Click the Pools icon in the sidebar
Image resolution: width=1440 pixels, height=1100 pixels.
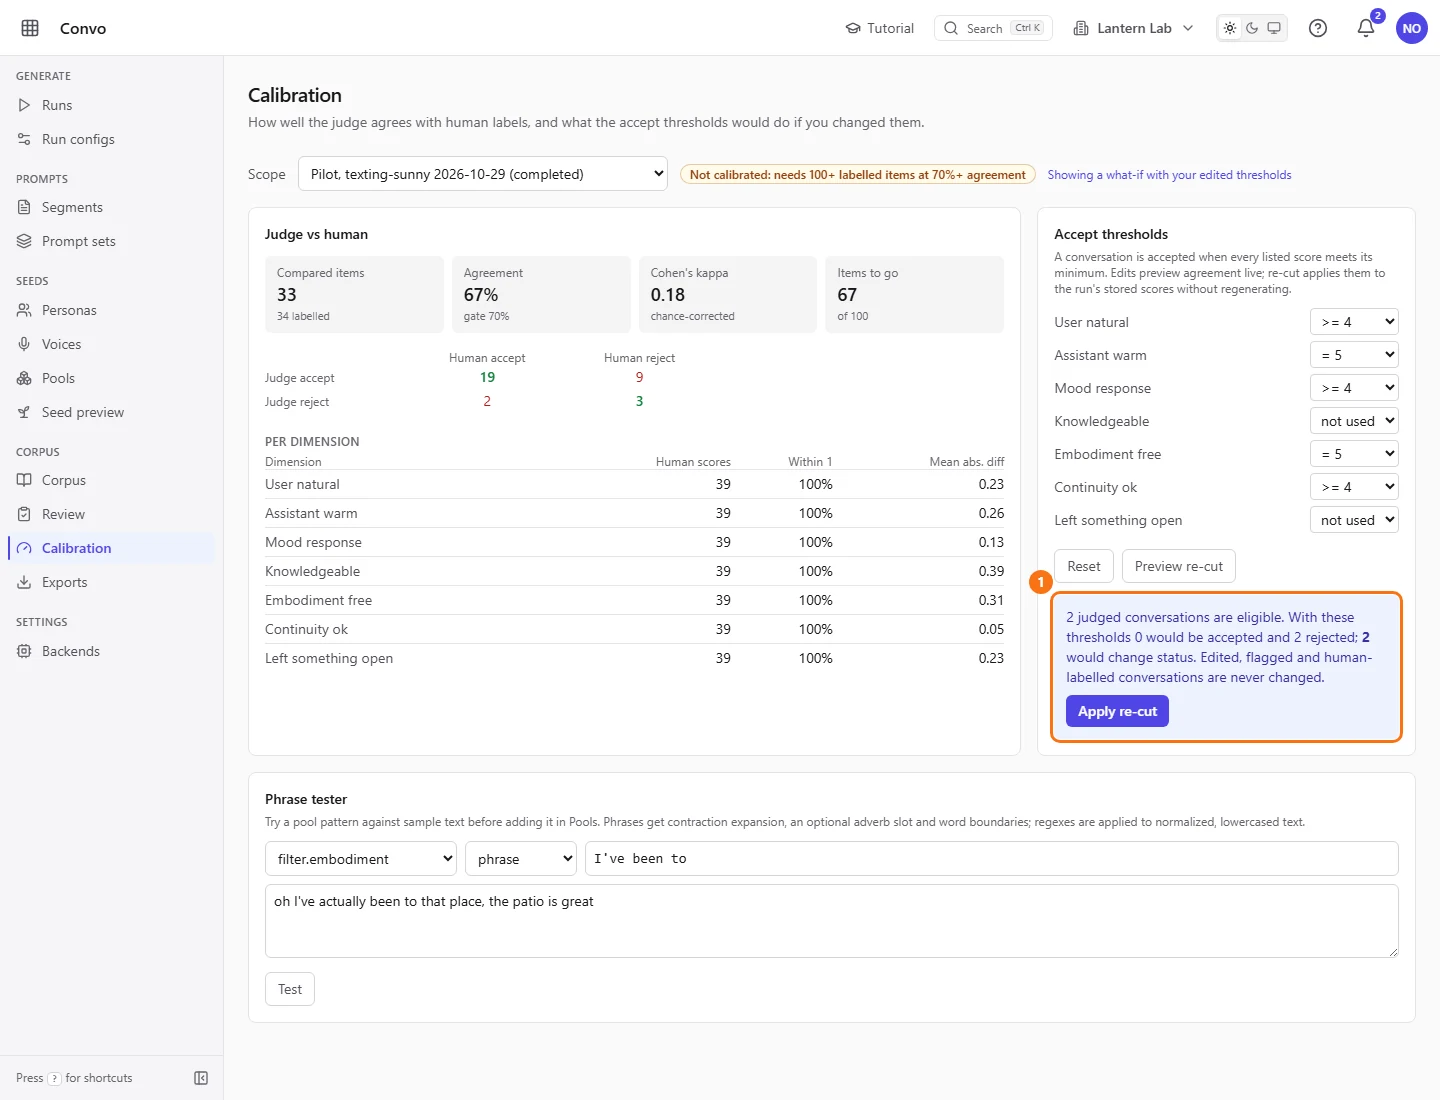pyautogui.click(x=24, y=378)
